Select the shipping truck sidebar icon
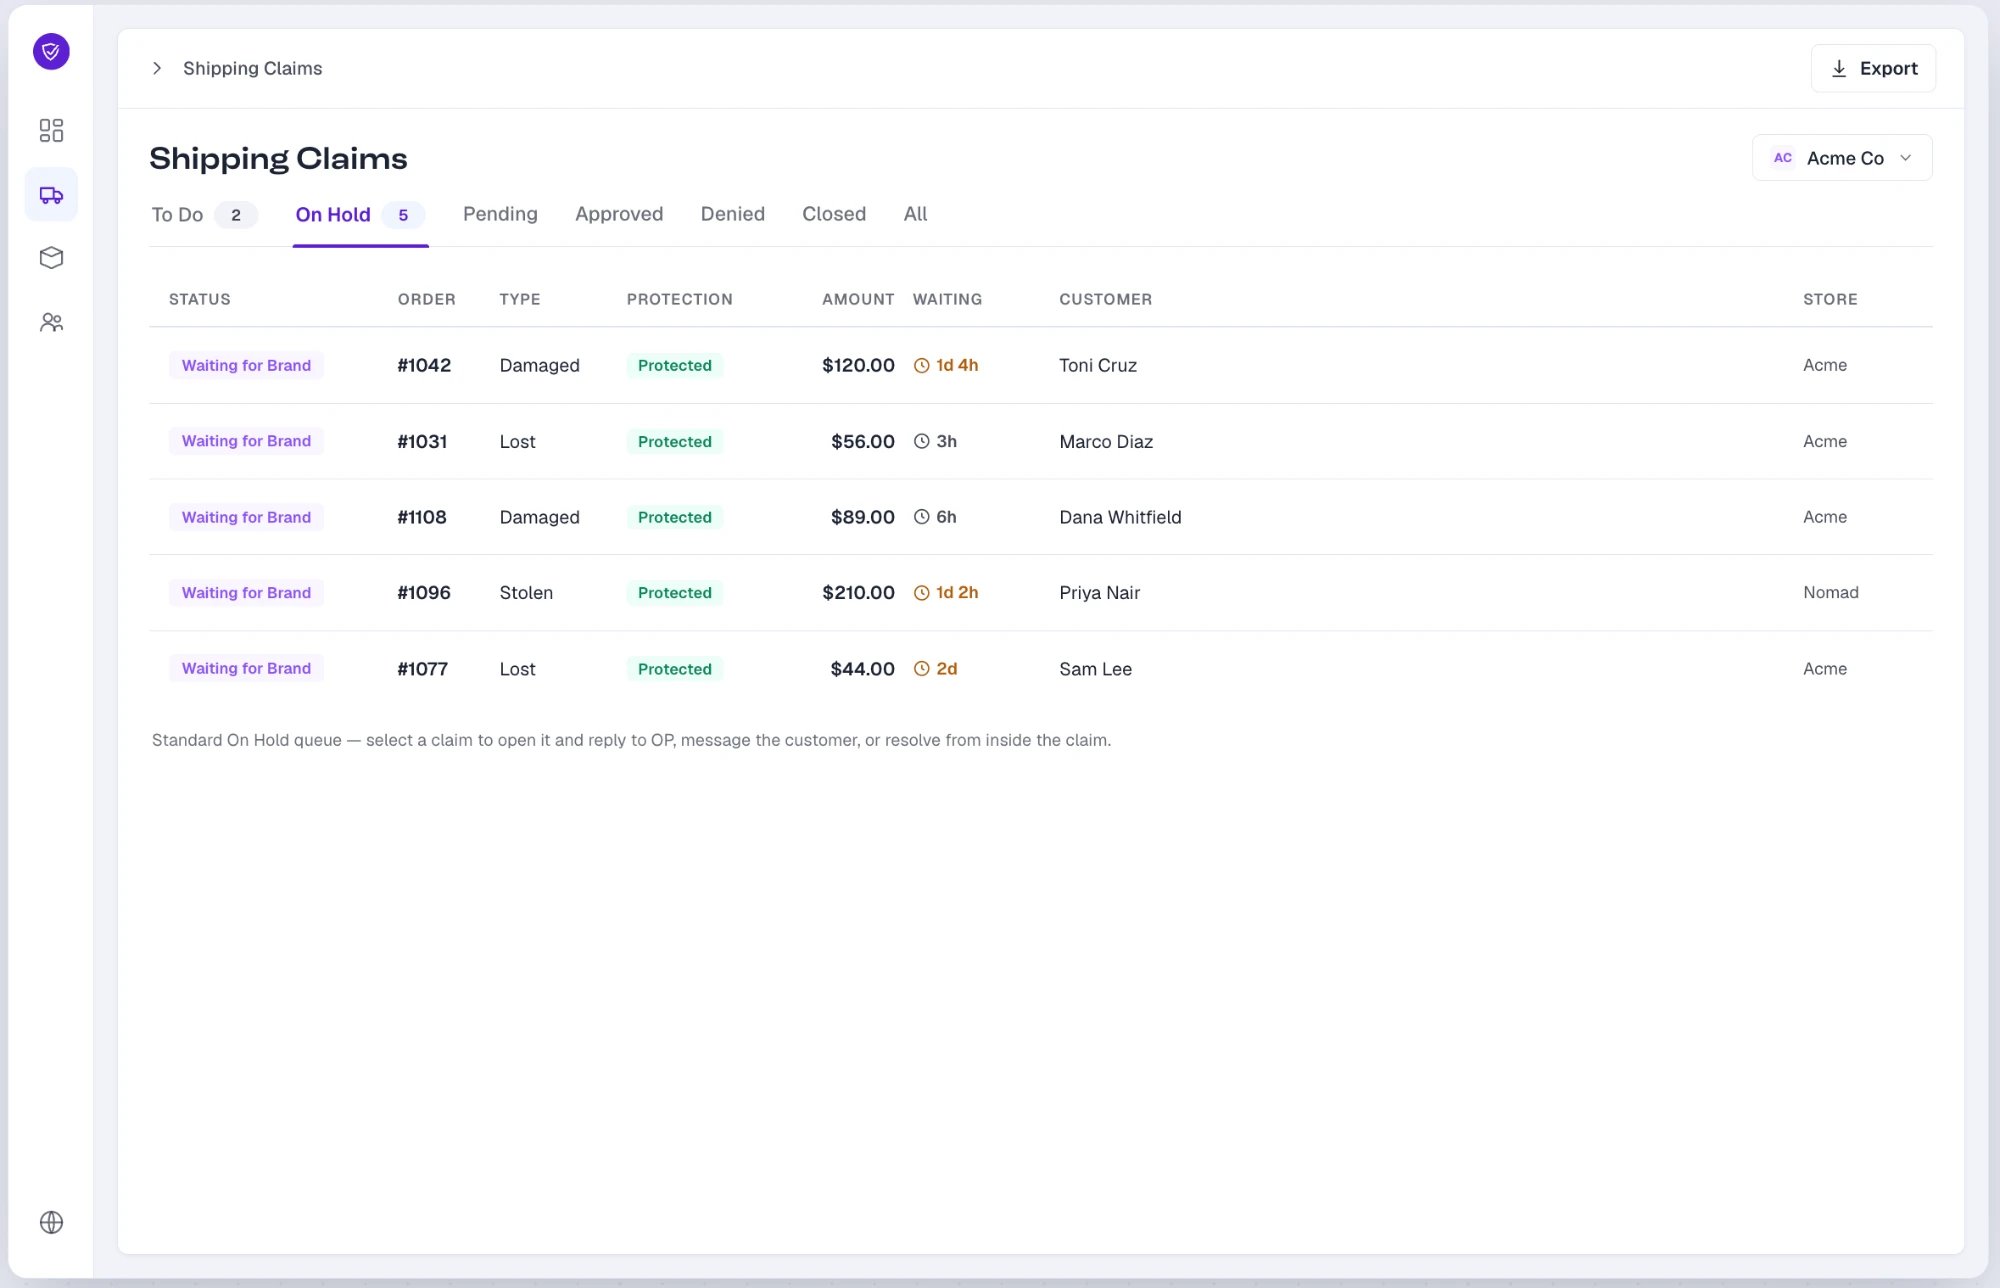Viewport: 2000px width, 1288px height. click(x=51, y=194)
